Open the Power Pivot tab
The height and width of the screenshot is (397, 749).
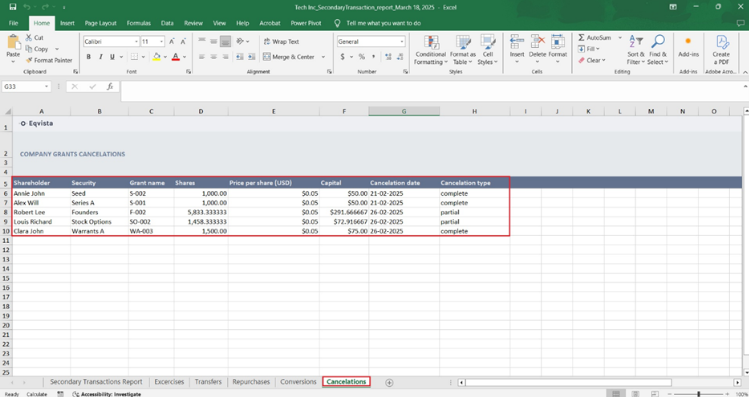(306, 23)
